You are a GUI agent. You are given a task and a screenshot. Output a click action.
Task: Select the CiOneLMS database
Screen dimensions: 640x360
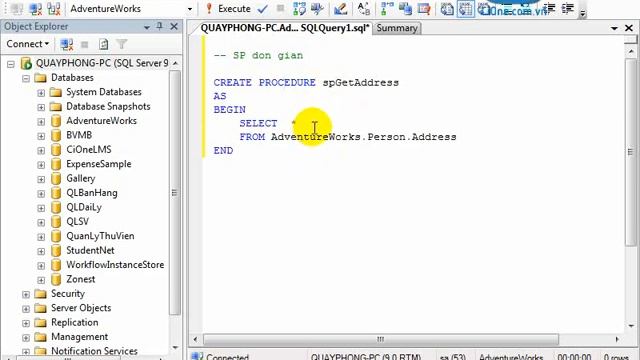89,149
